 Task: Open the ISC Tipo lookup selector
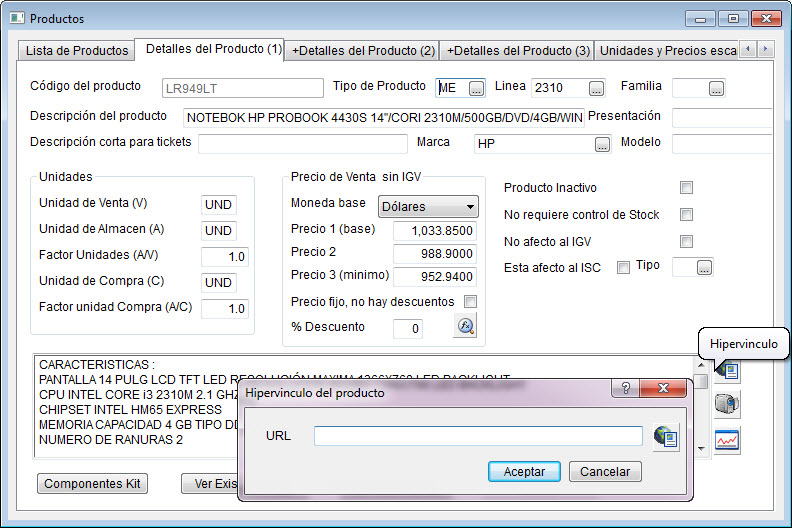click(704, 267)
